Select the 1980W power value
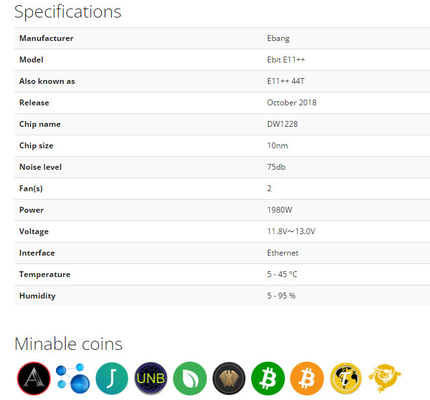This screenshot has height=400, width=430. [x=280, y=210]
